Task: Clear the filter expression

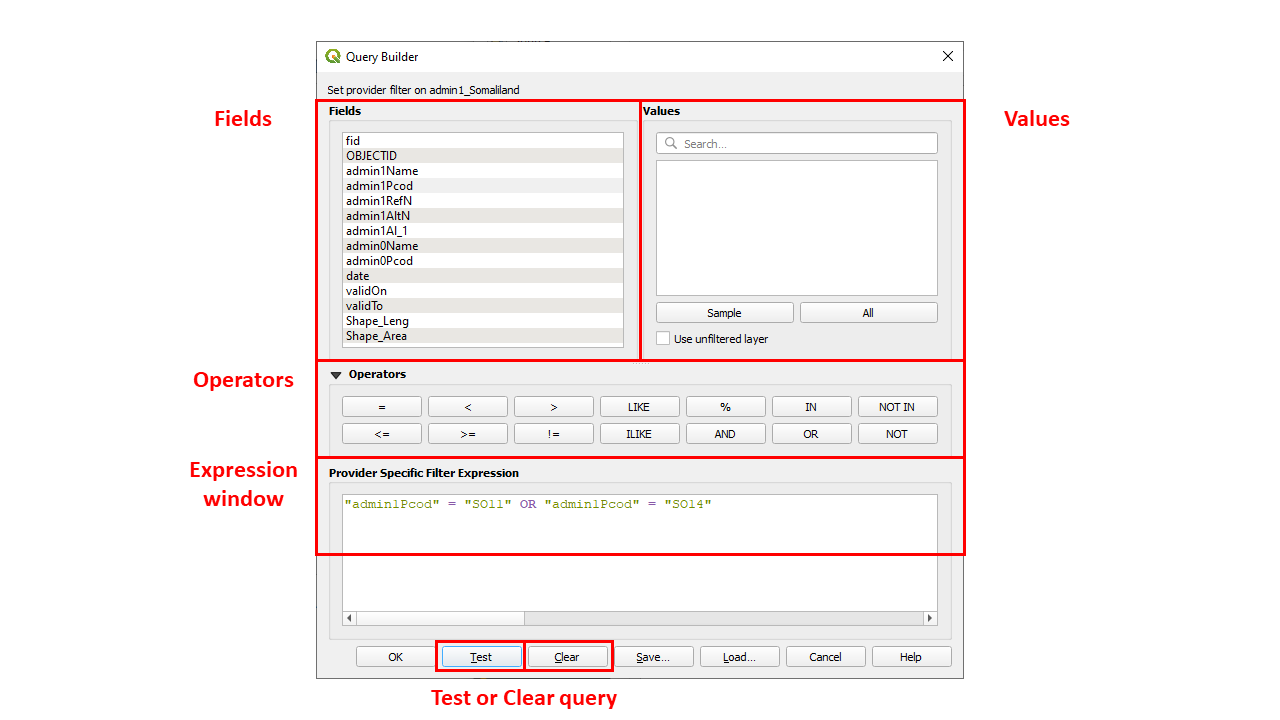Action: pyautogui.click(x=567, y=657)
